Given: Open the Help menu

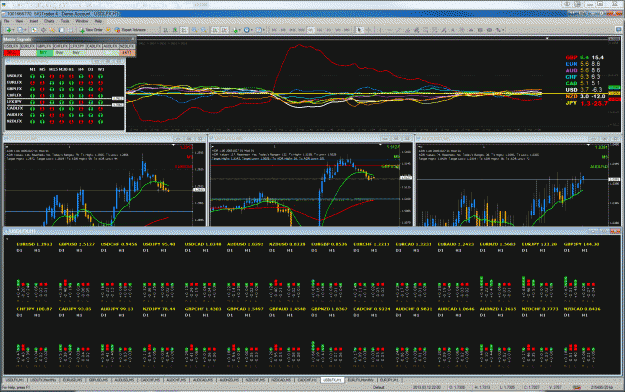Looking at the screenshot, I should [98, 21].
